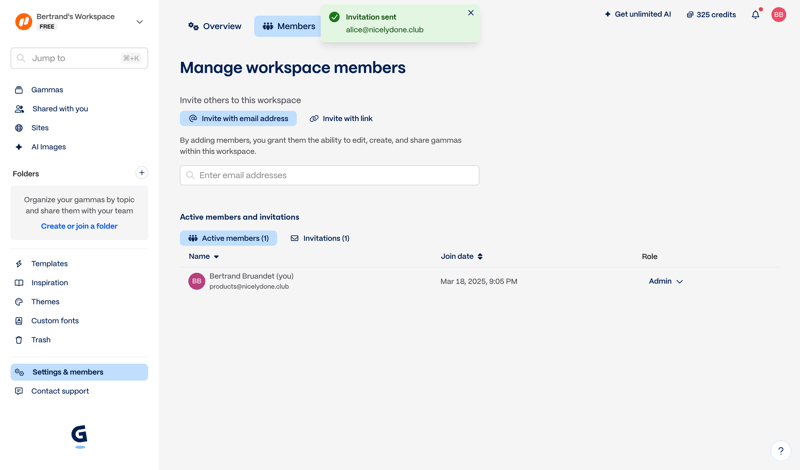The image size is (800, 470).
Task: Click the FREE plan badge
Action: click(x=47, y=27)
